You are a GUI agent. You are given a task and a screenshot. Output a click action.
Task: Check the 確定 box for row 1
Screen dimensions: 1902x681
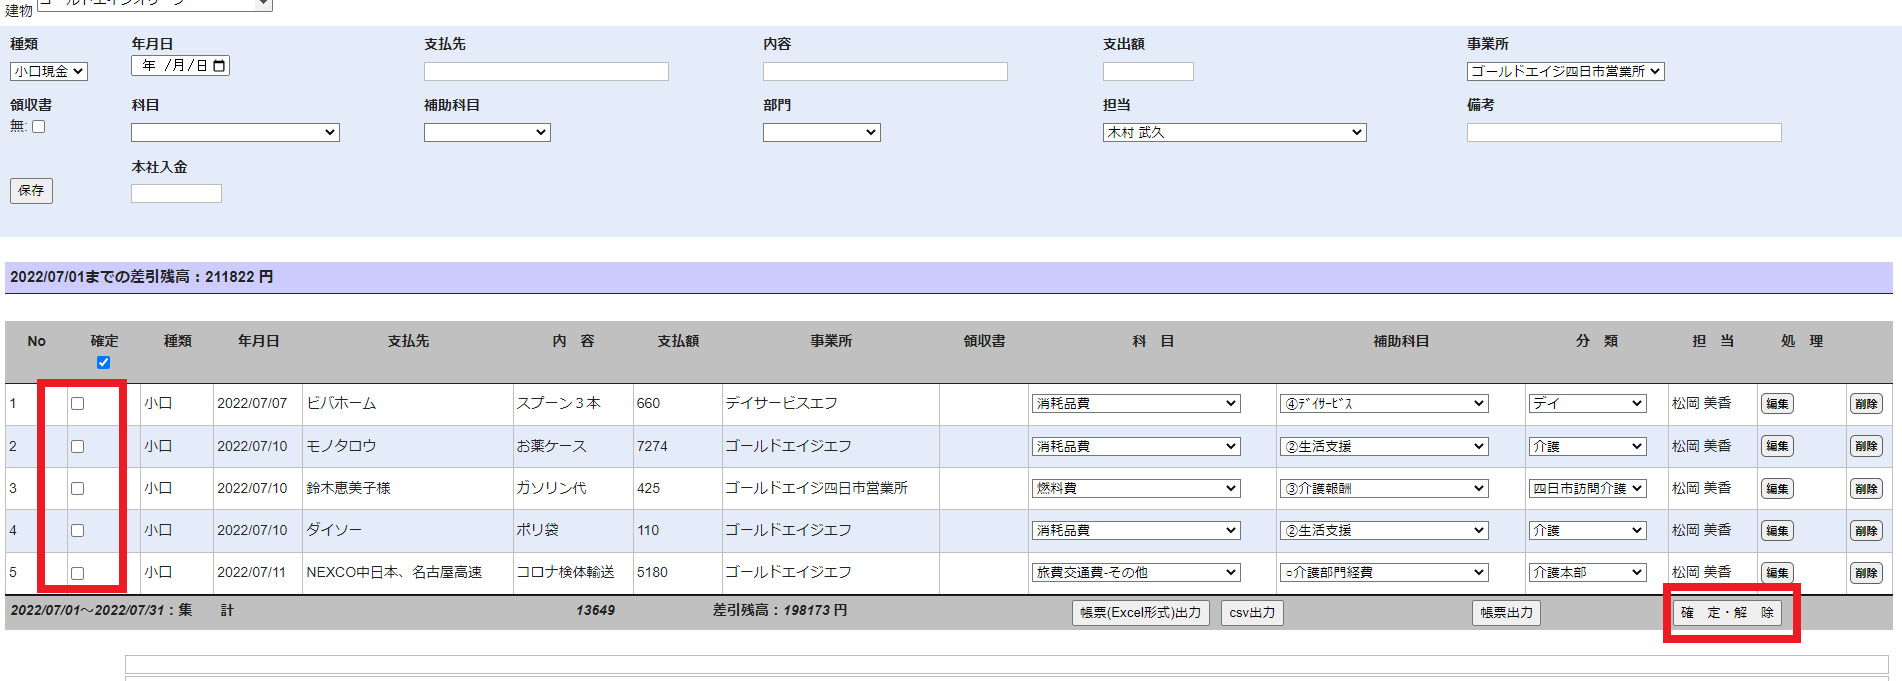tap(77, 404)
